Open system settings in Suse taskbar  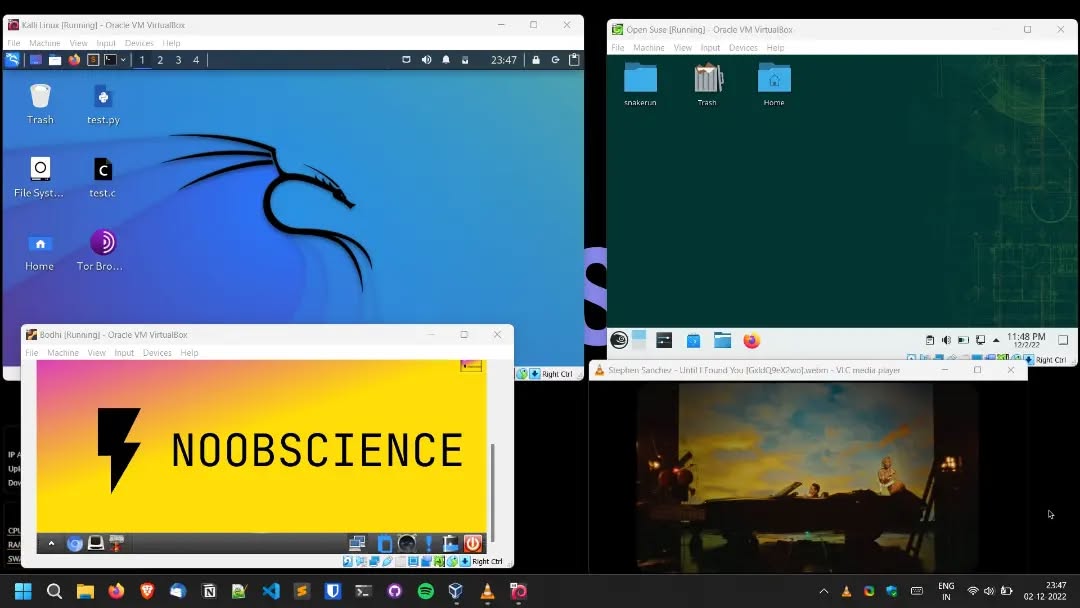pos(664,340)
